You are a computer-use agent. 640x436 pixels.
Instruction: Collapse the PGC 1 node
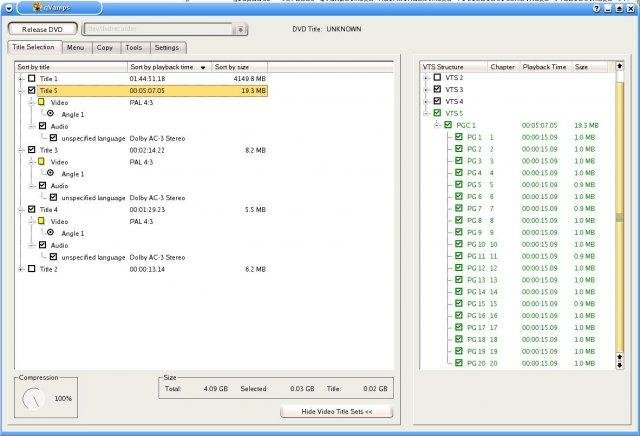[x=437, y=125]
